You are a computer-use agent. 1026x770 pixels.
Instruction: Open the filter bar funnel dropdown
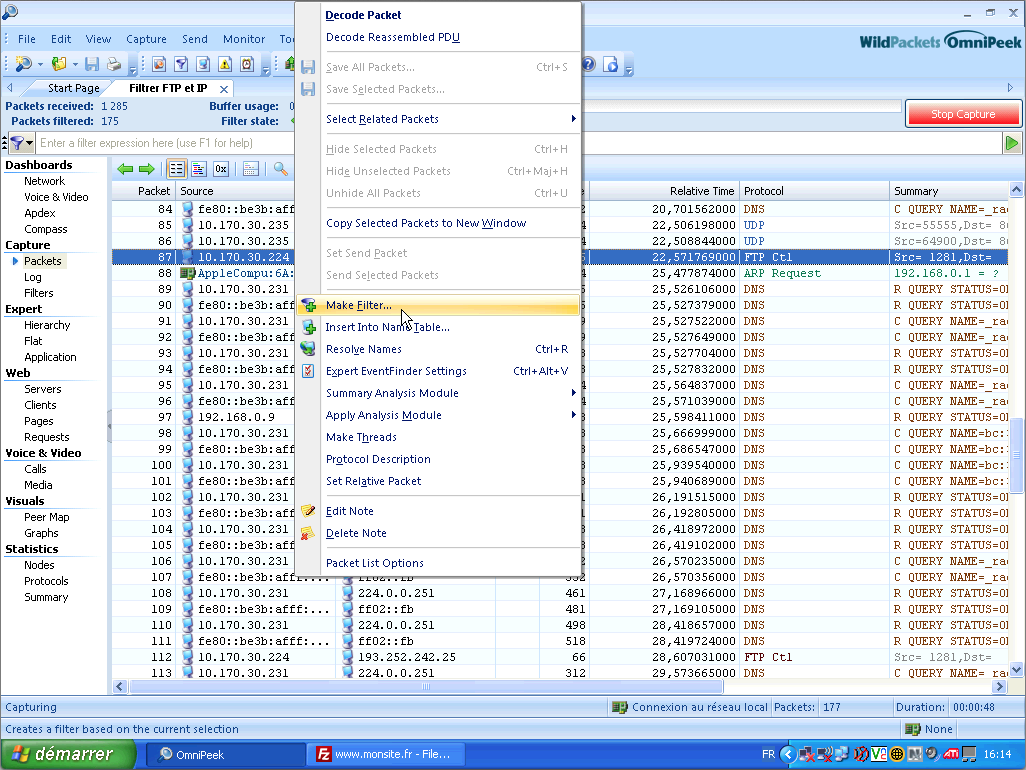pos(29,143)
